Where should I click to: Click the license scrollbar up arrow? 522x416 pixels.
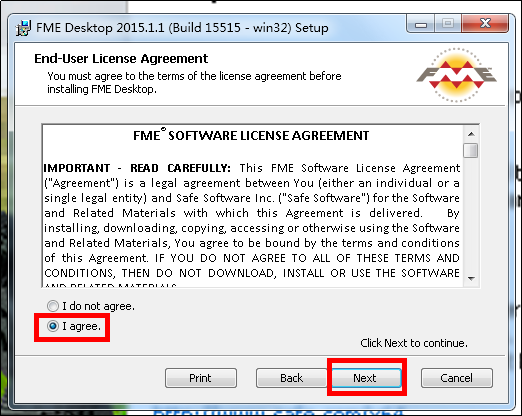471,134
